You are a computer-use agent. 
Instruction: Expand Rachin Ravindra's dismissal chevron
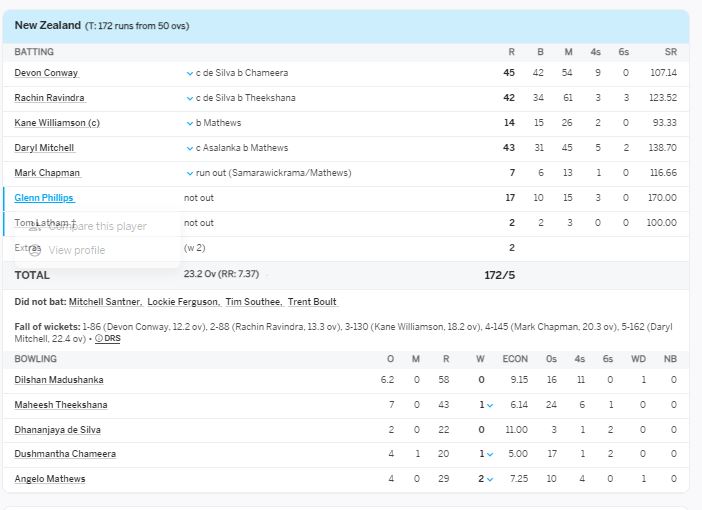coord(189,98)
